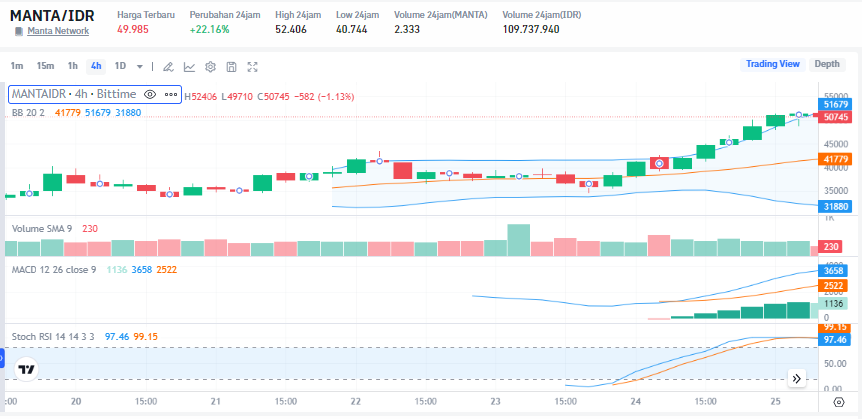Click the +22.16% 24-hour change value
The width and height of the screenshot is (862, 419).
tap(209, 29)
